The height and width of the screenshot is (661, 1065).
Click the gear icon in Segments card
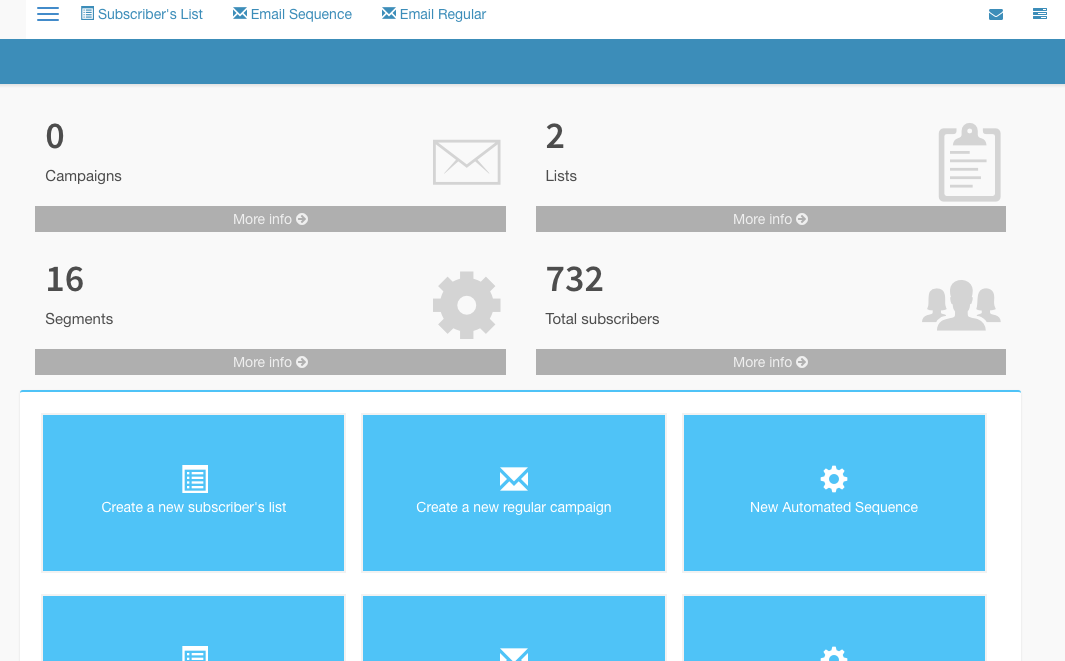tap(466, 305)
